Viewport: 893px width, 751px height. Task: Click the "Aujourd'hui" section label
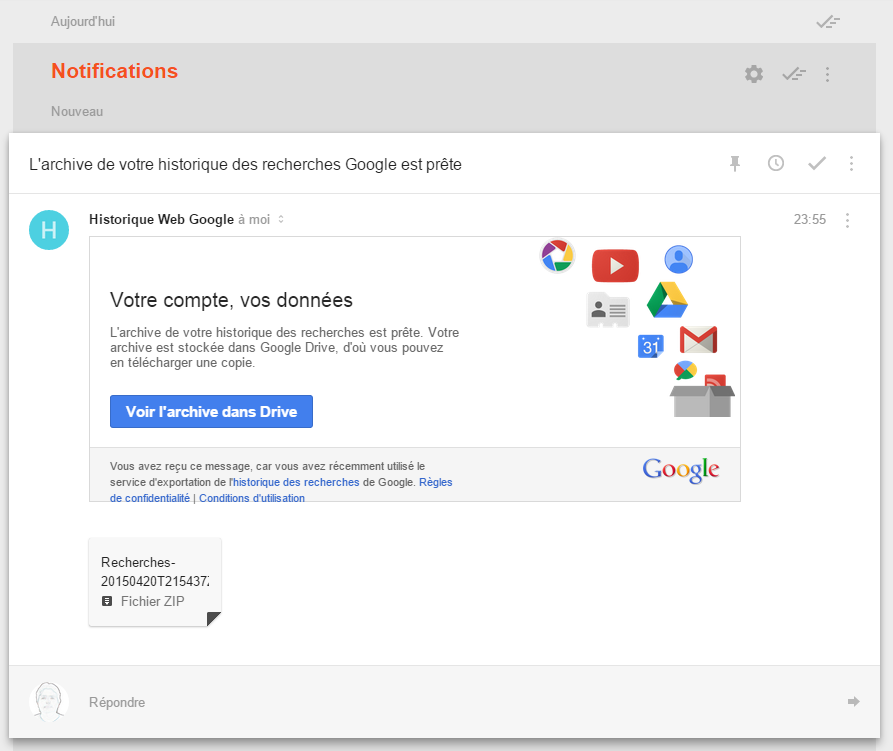click(x=83, y=22)
